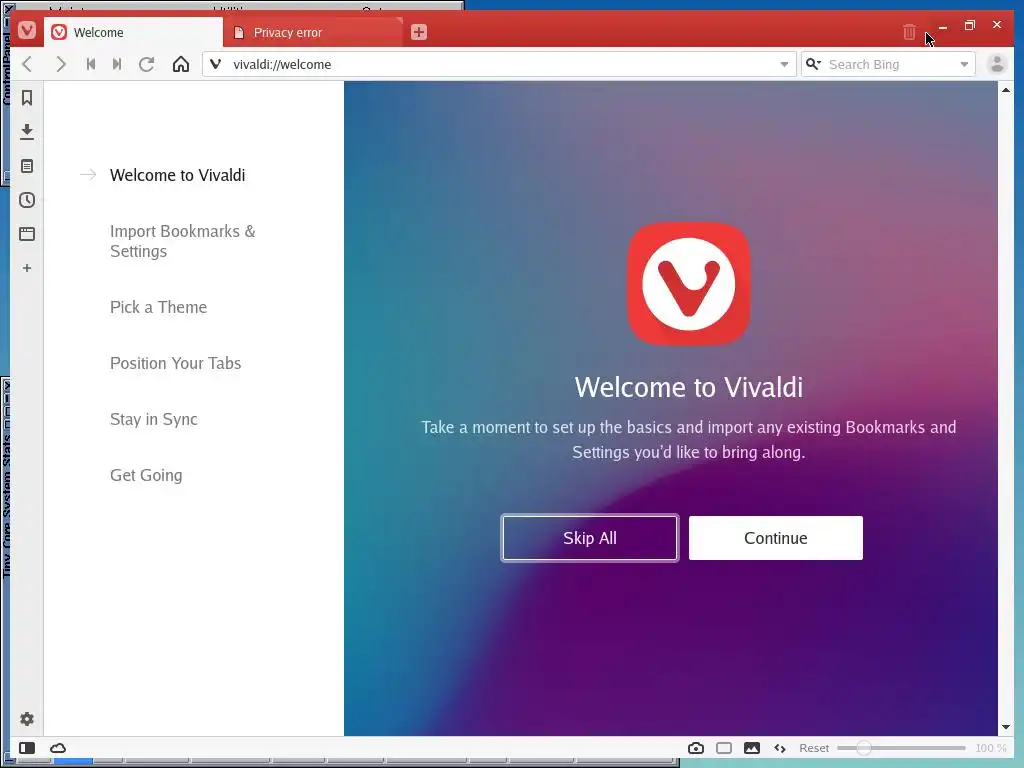Toggle the side panel visibility
Screen dimensions: 1024x768
[x=27, y=748]
